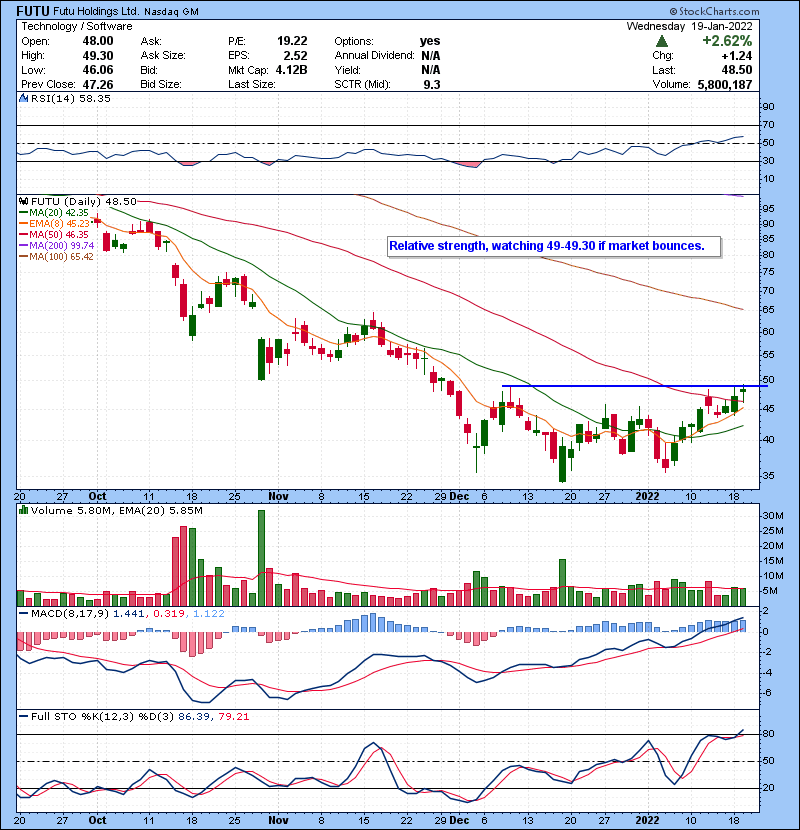
Task: Click the 70 level label on the RSI axis
Action: [768, 125]
